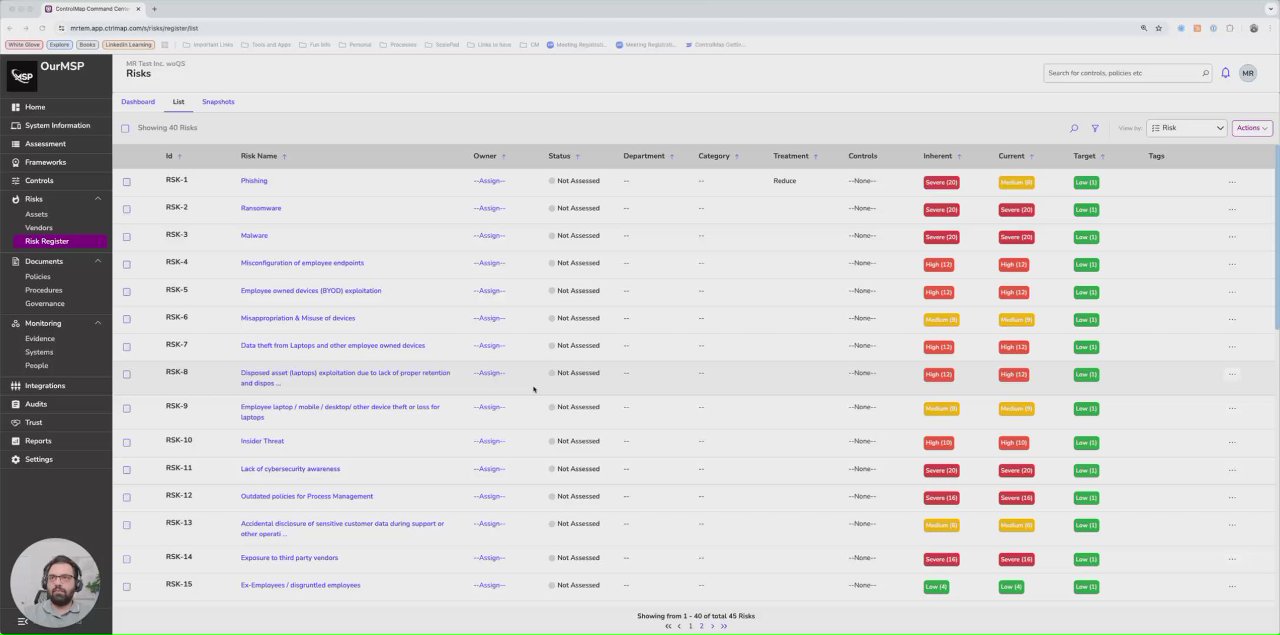
Task: Open row menu for Insider Threat
Action: tap(1232, 442)
